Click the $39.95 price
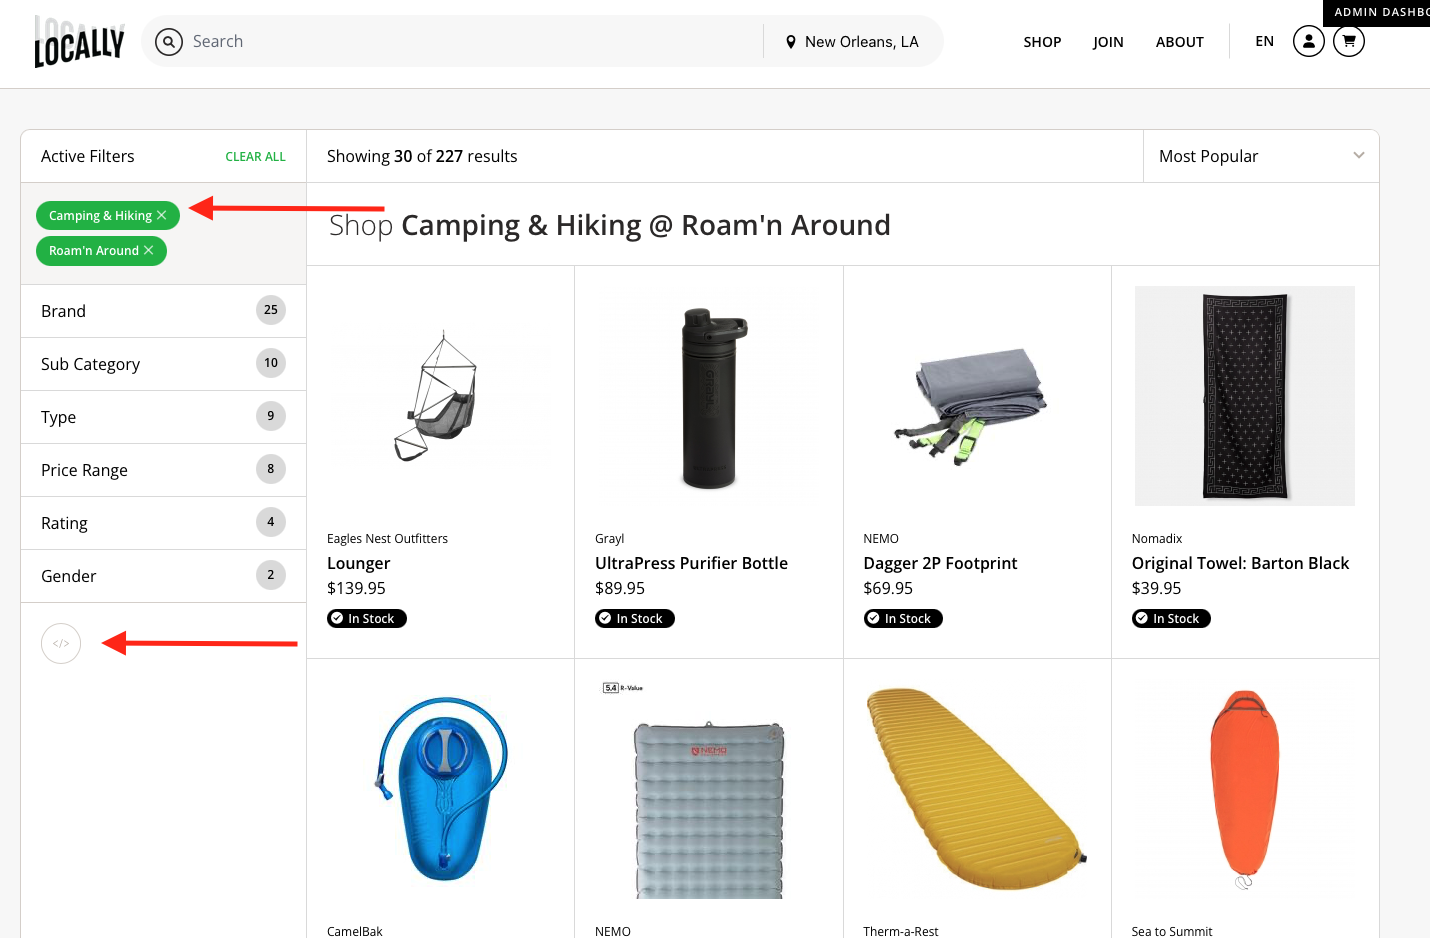This screenshot has width=1430, height=938. click(x=1156, y=588)
